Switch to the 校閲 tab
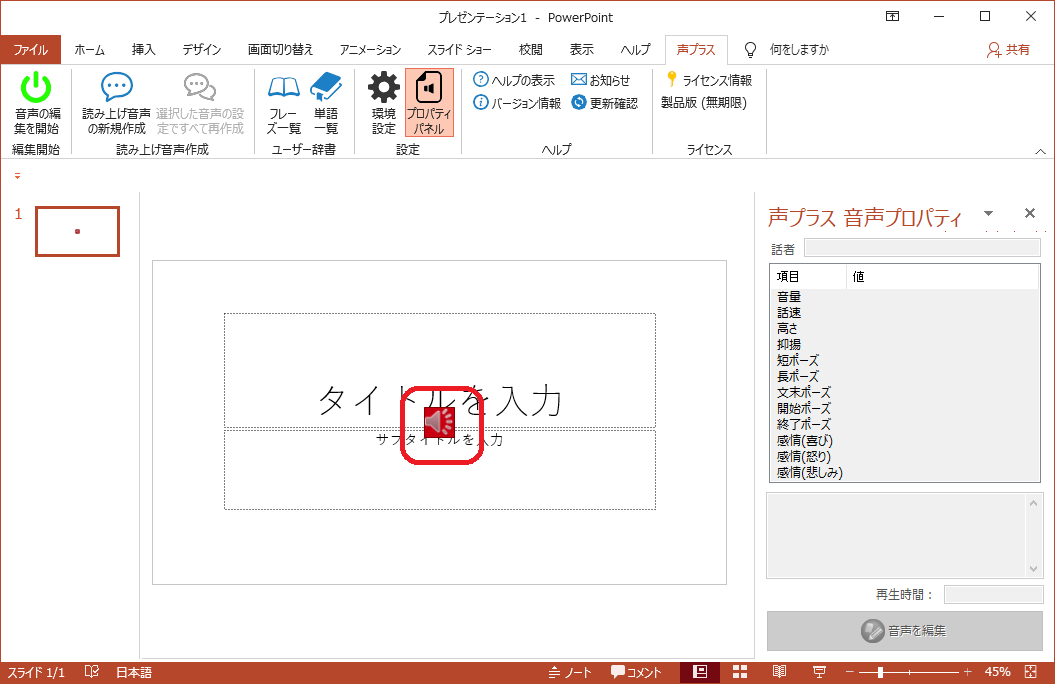The width and height of the screenshot is (1055, 684). (530, 50)
